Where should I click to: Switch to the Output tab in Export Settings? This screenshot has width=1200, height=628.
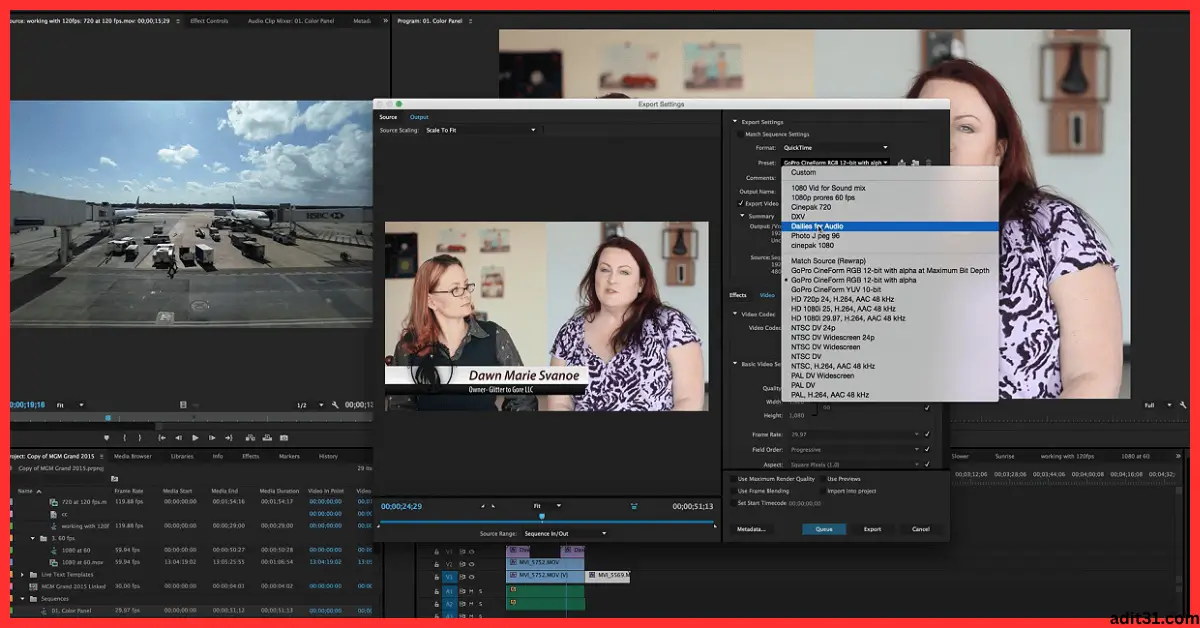click(x=419, y=116)
